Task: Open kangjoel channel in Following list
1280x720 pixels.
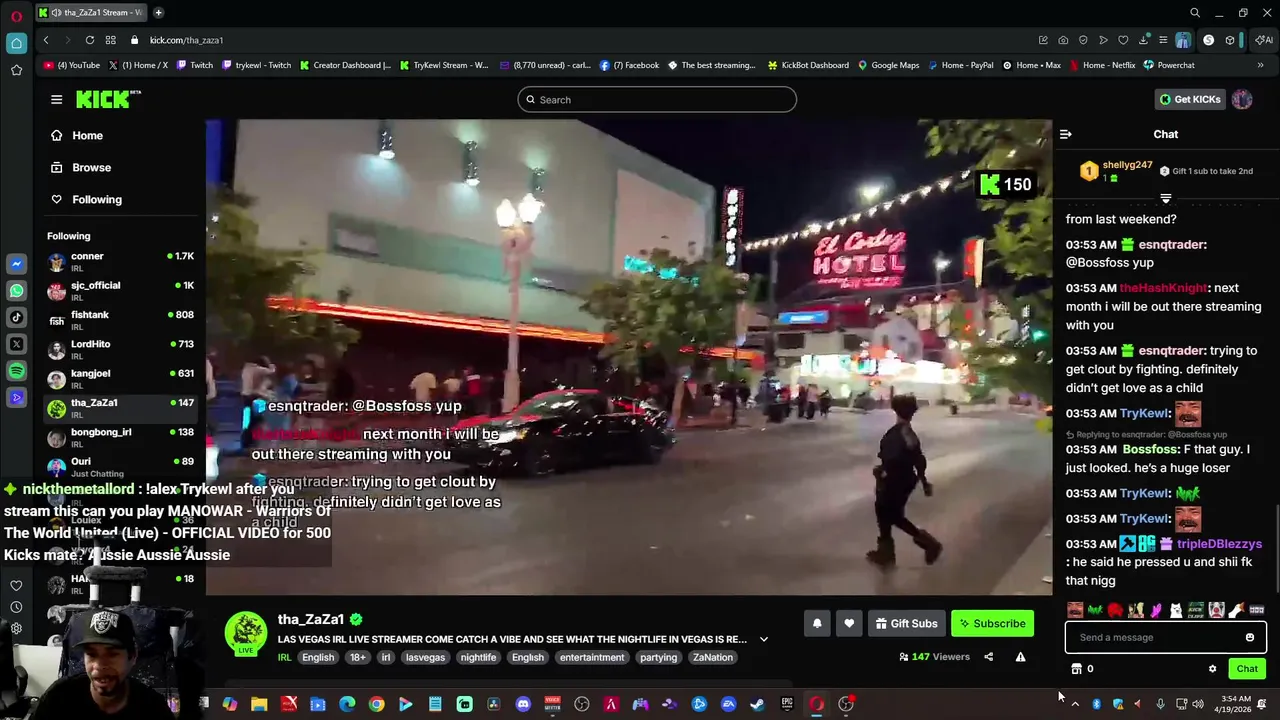Action: tap(121, 379)
